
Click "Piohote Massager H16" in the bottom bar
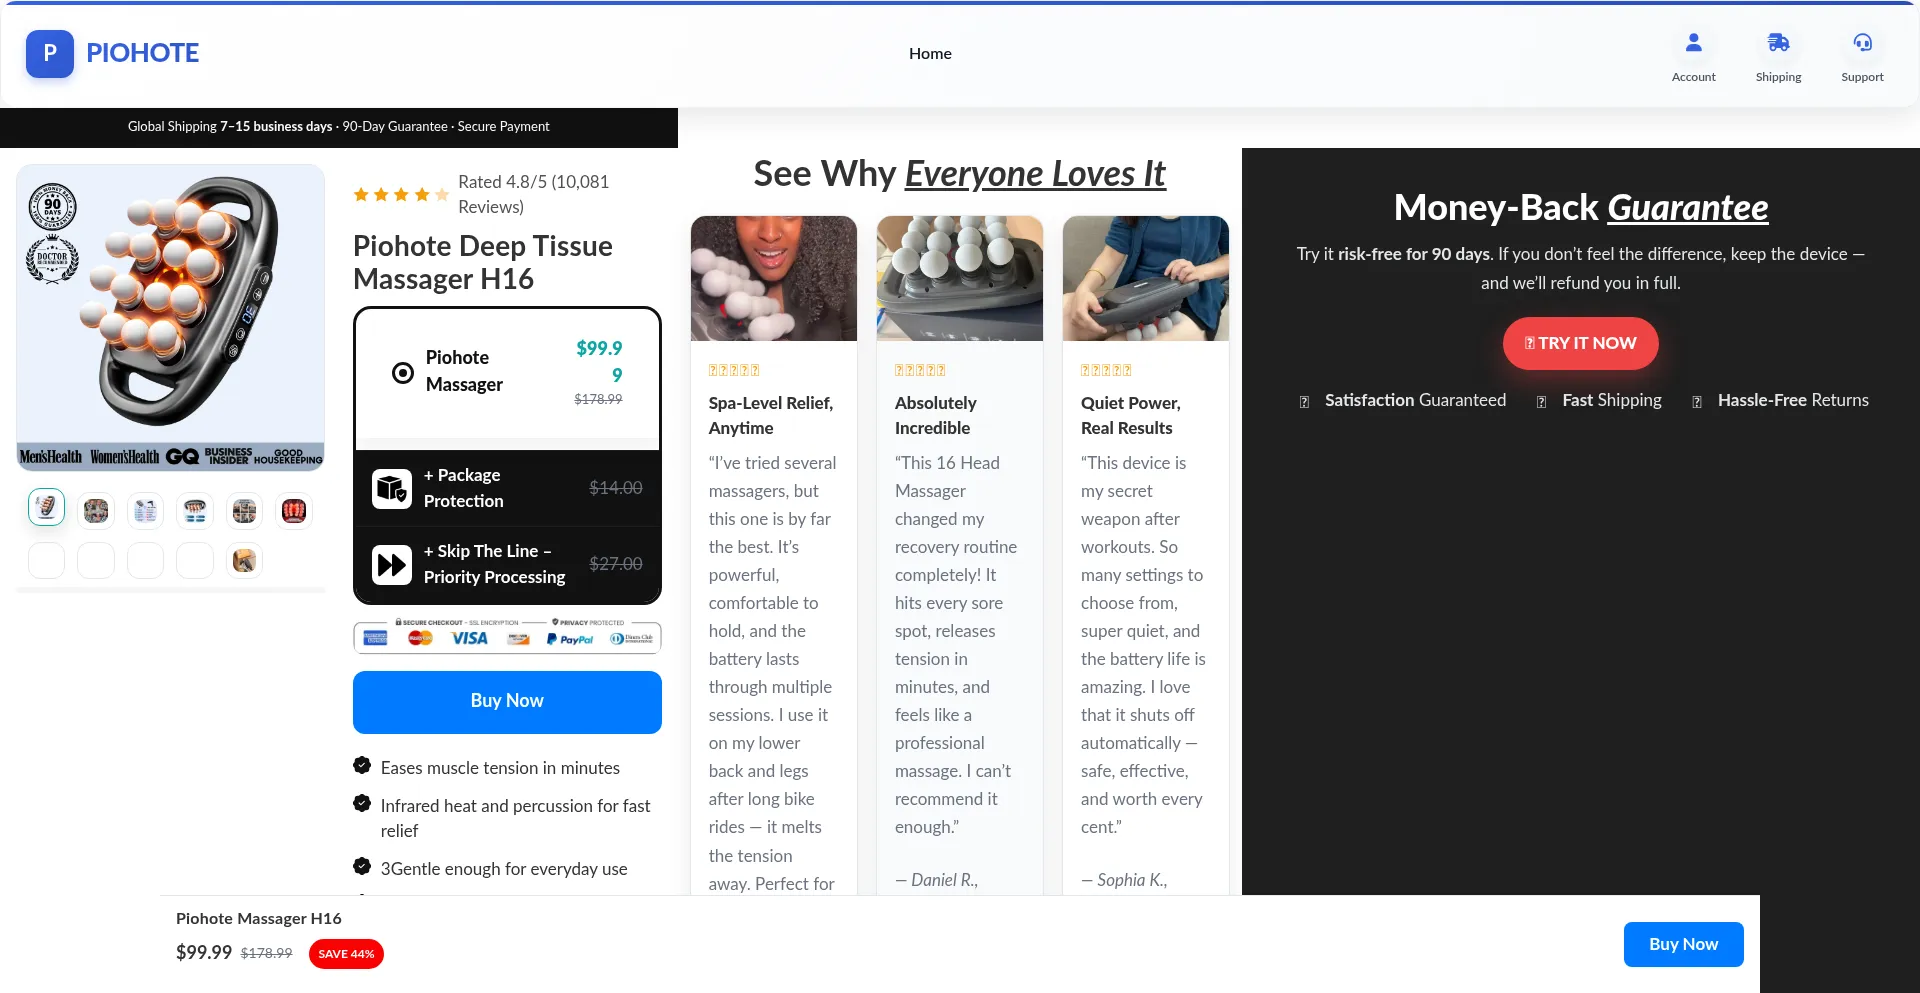(x=259, y=918)
